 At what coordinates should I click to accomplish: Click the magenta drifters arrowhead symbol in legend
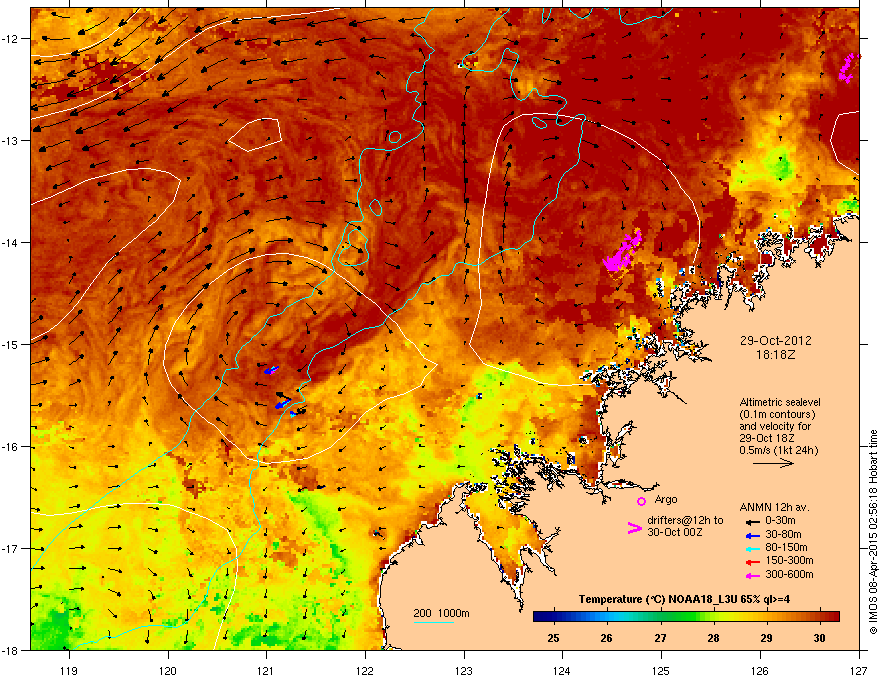[634, 528]
